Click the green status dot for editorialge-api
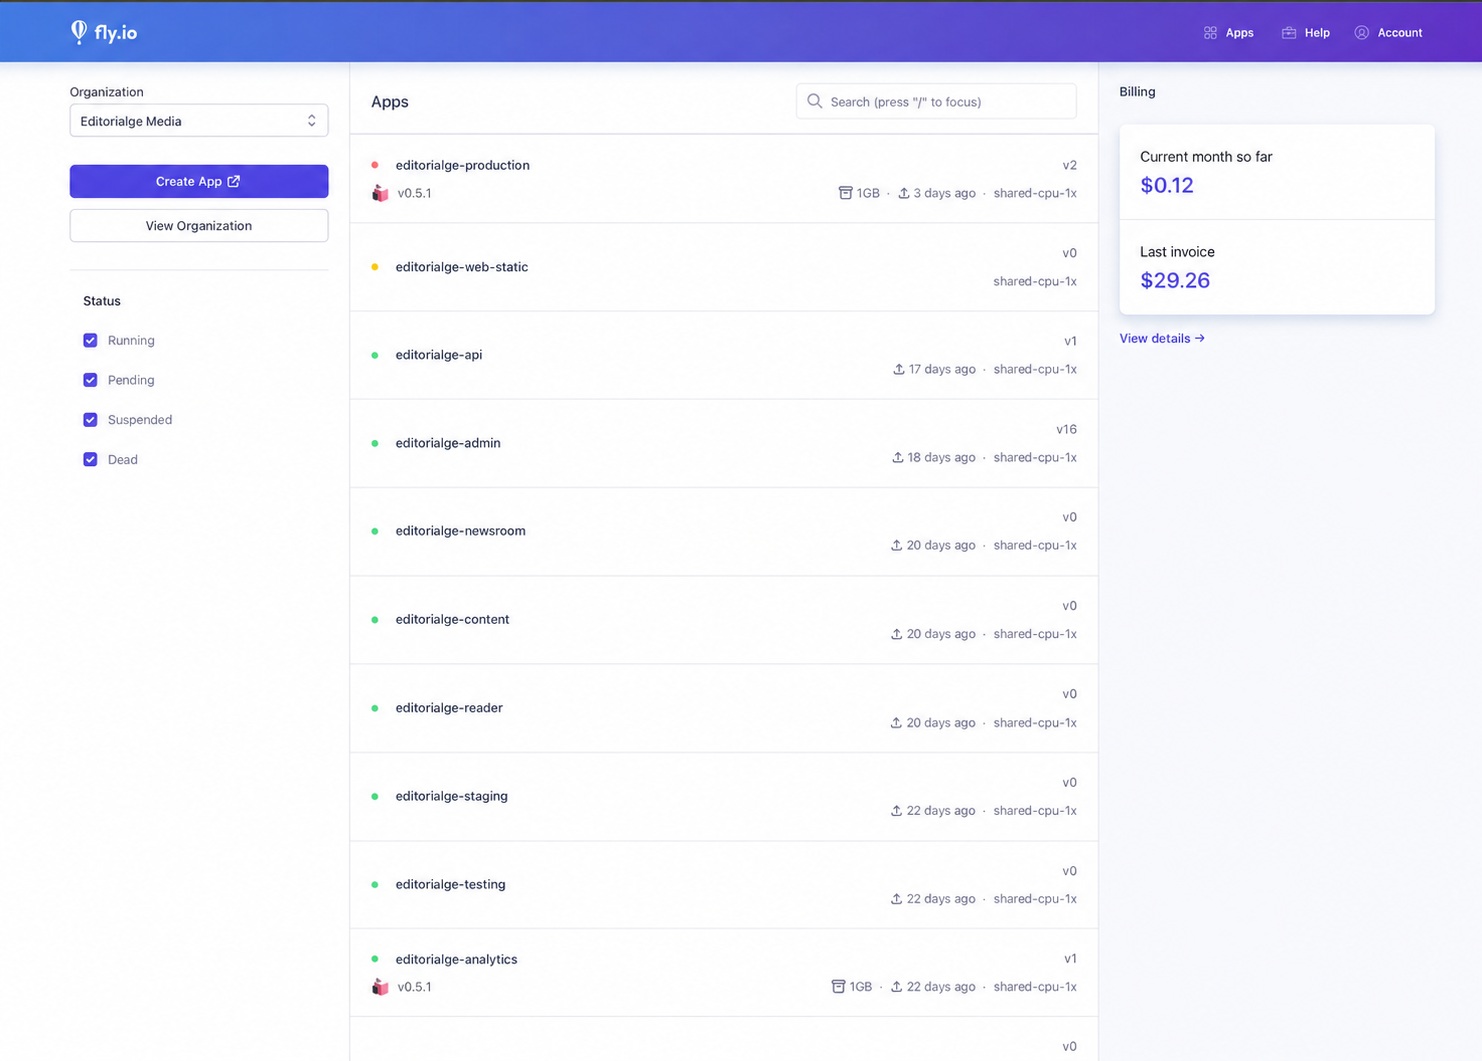This screenshot has width=1482, height=1061. [375, 355]
